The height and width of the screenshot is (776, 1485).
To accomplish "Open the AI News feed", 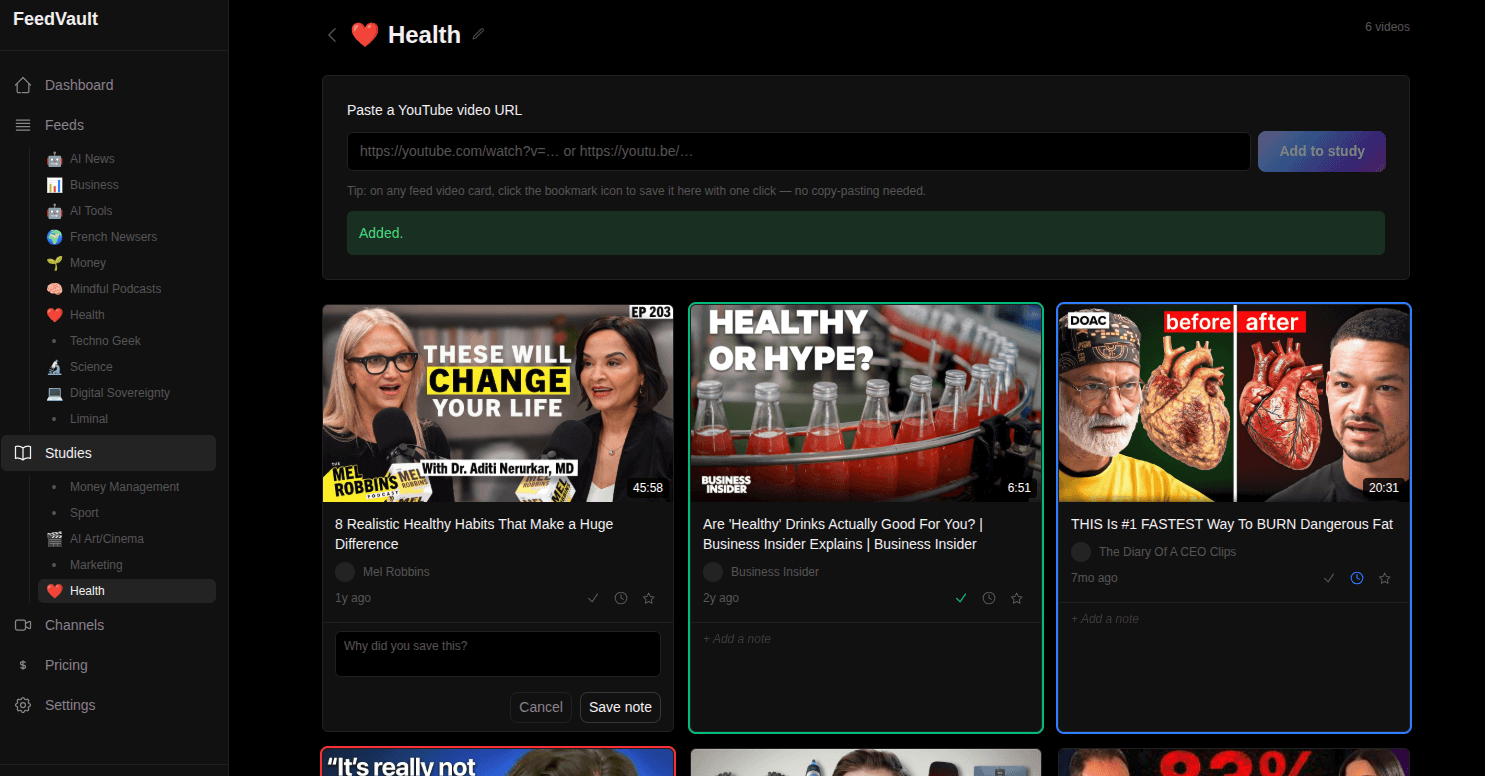I will 127,159.
